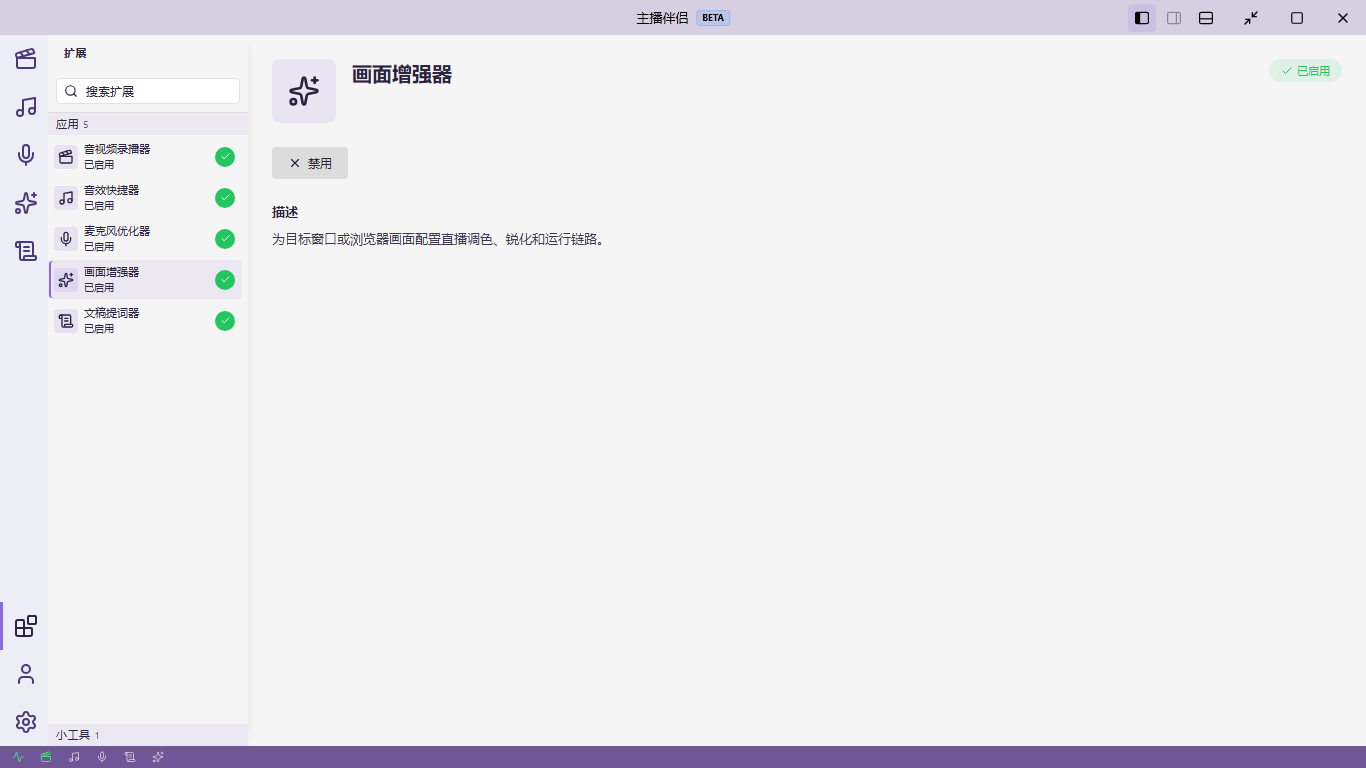Select 文稿提词器 in the extension list
The image size is (1366, 768).
click(145, 321)
